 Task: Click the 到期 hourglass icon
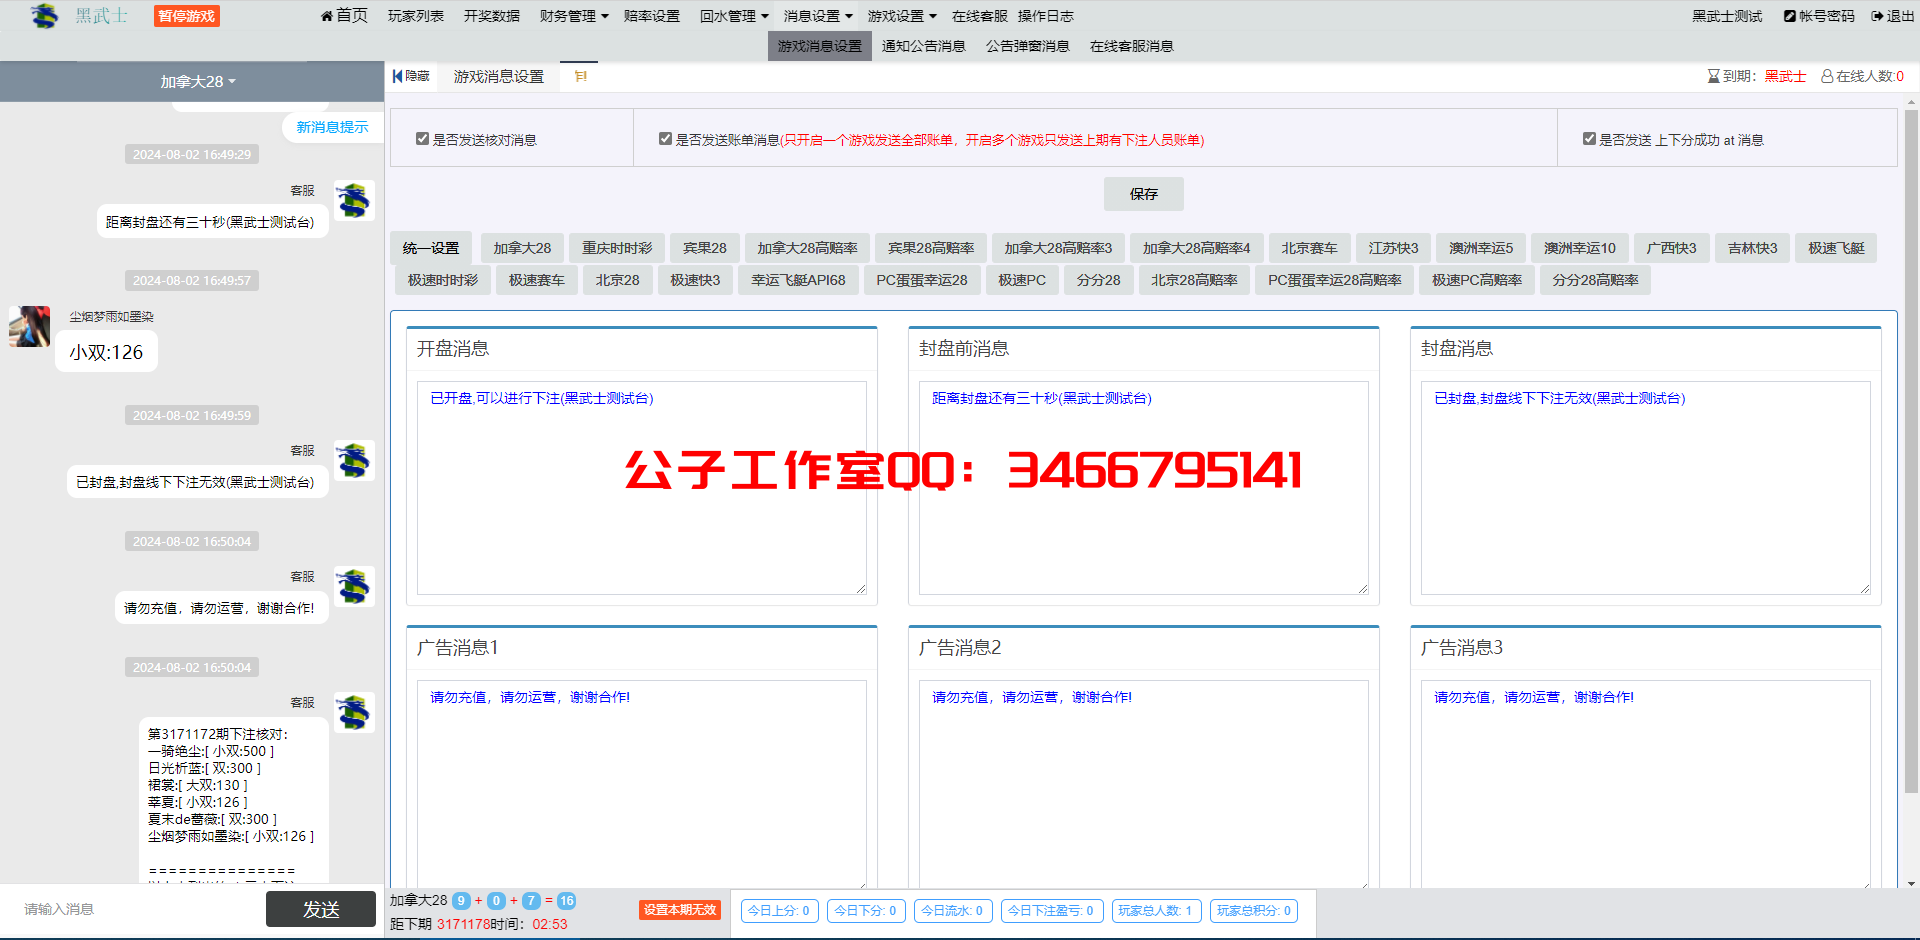1713,76
